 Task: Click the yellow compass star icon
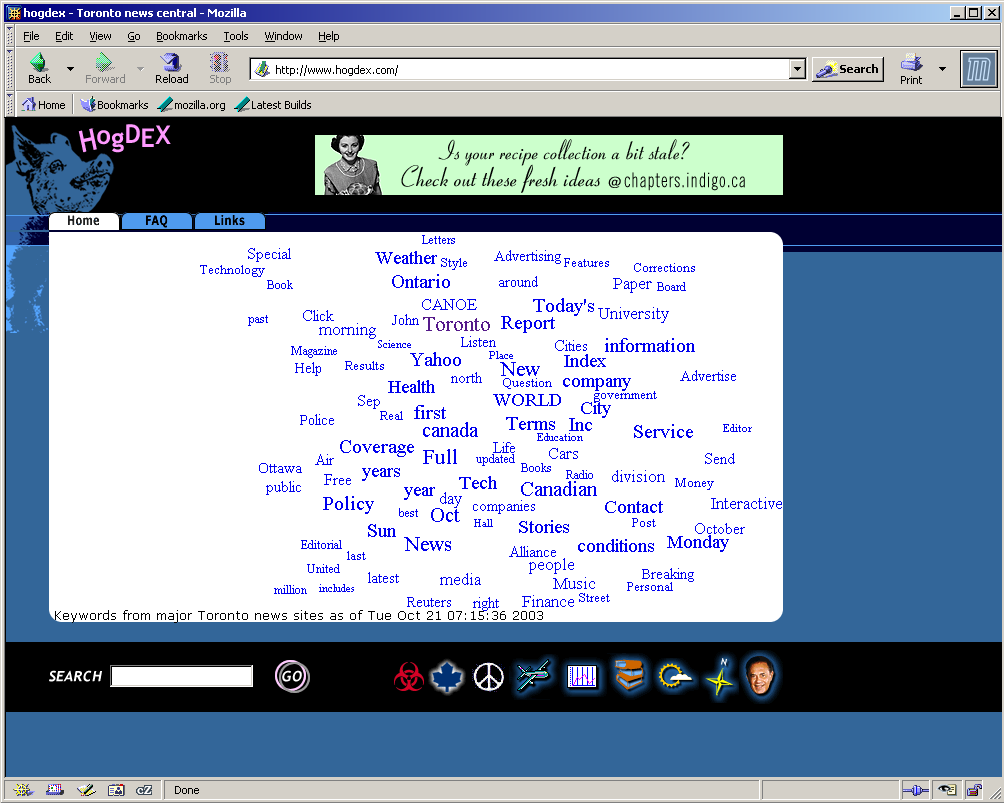[720, 677]
